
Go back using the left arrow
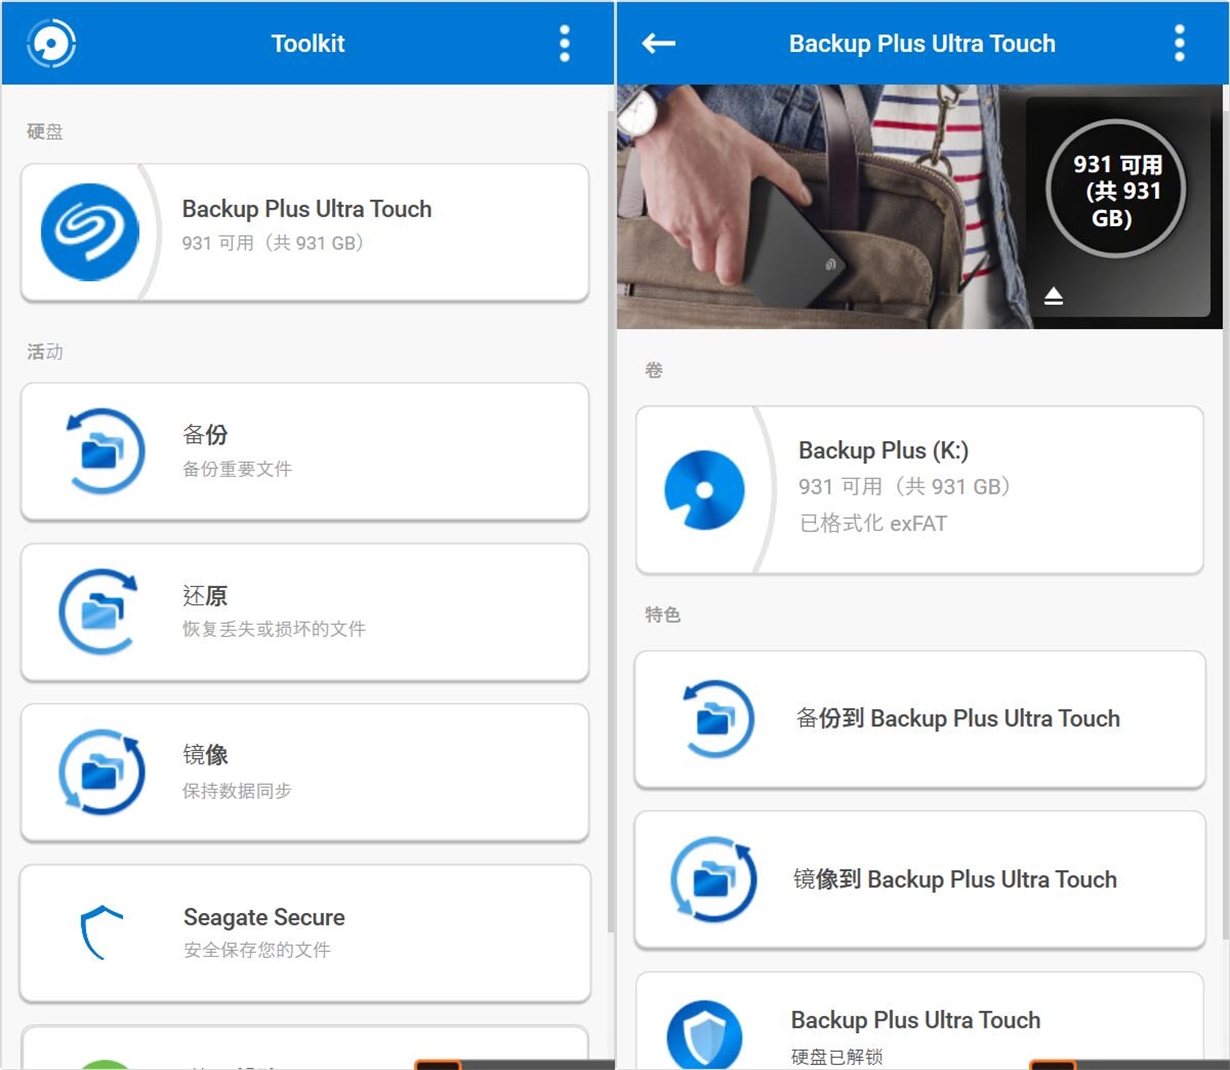point(658,43)
